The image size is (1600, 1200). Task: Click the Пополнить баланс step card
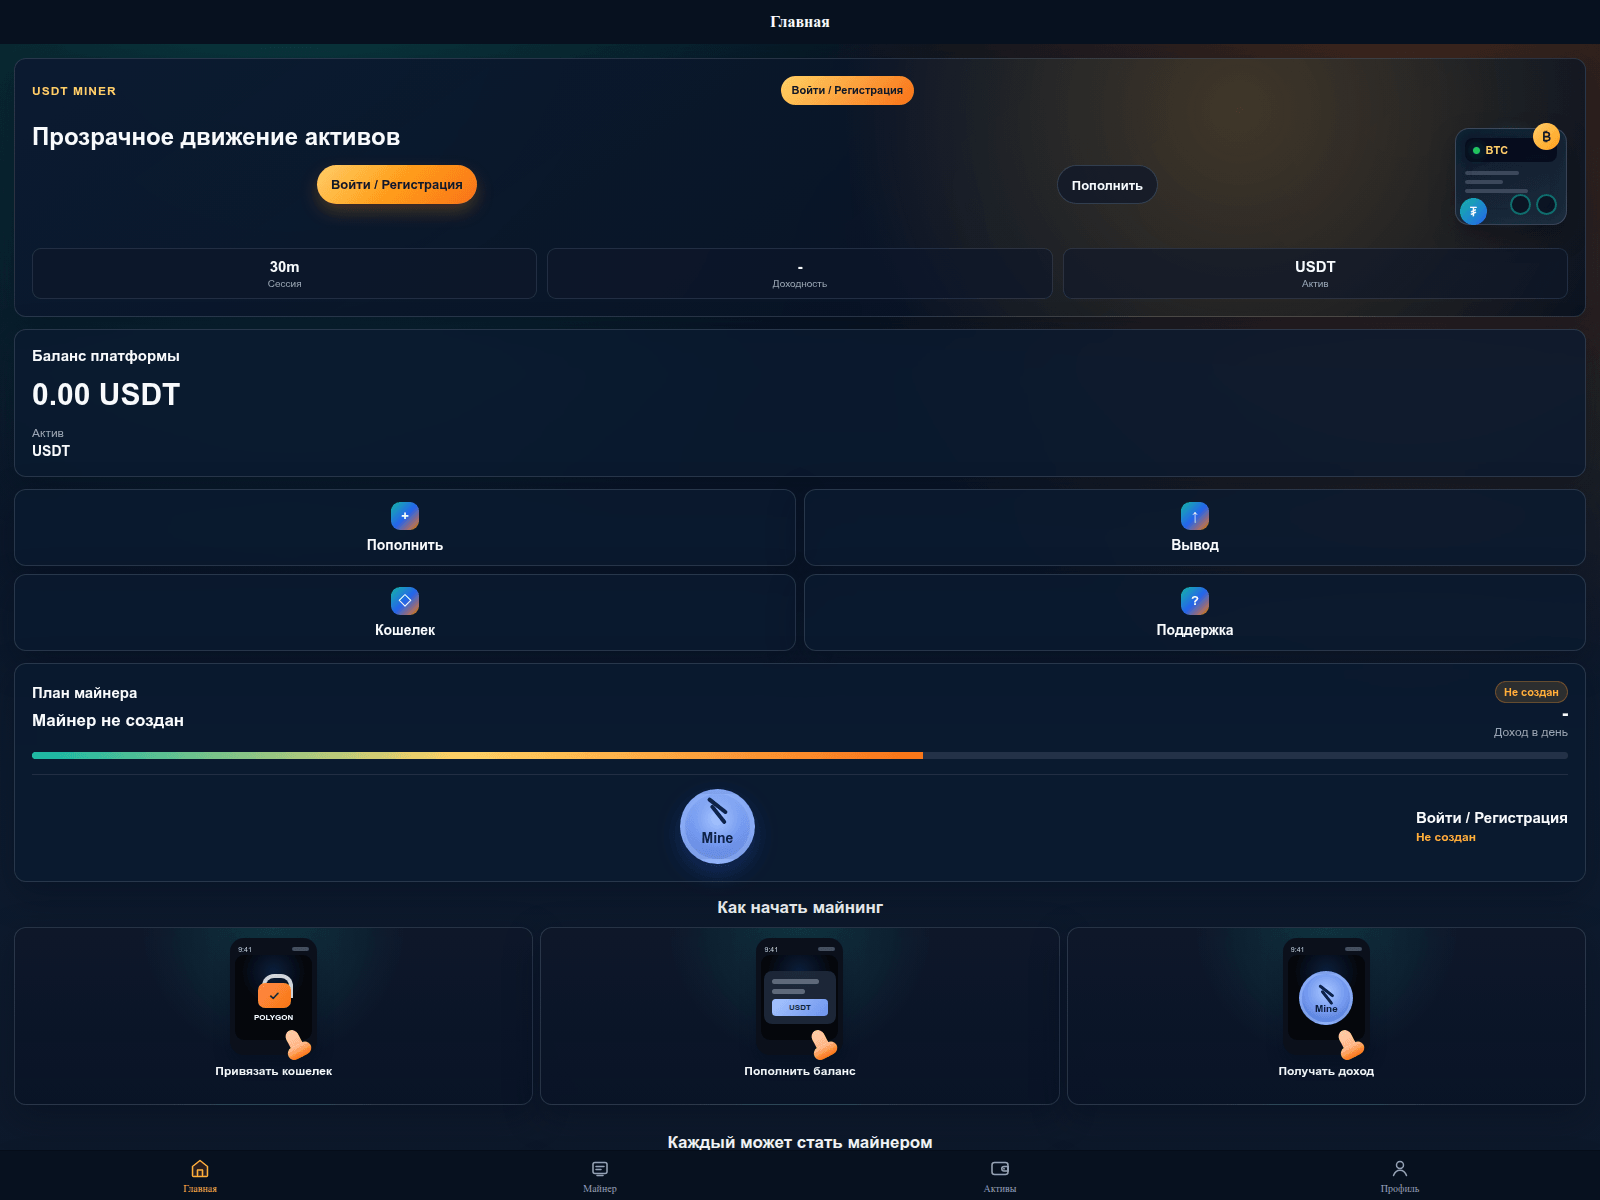point(800,1016)
